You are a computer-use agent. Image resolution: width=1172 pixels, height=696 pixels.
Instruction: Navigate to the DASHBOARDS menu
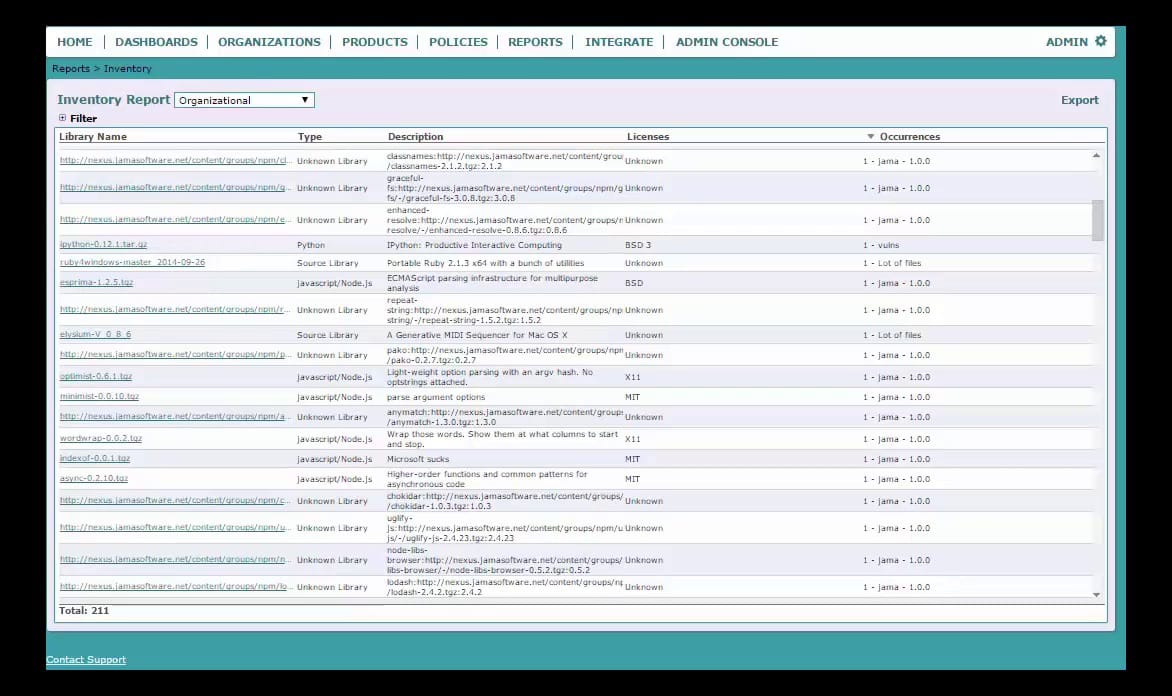156,41
